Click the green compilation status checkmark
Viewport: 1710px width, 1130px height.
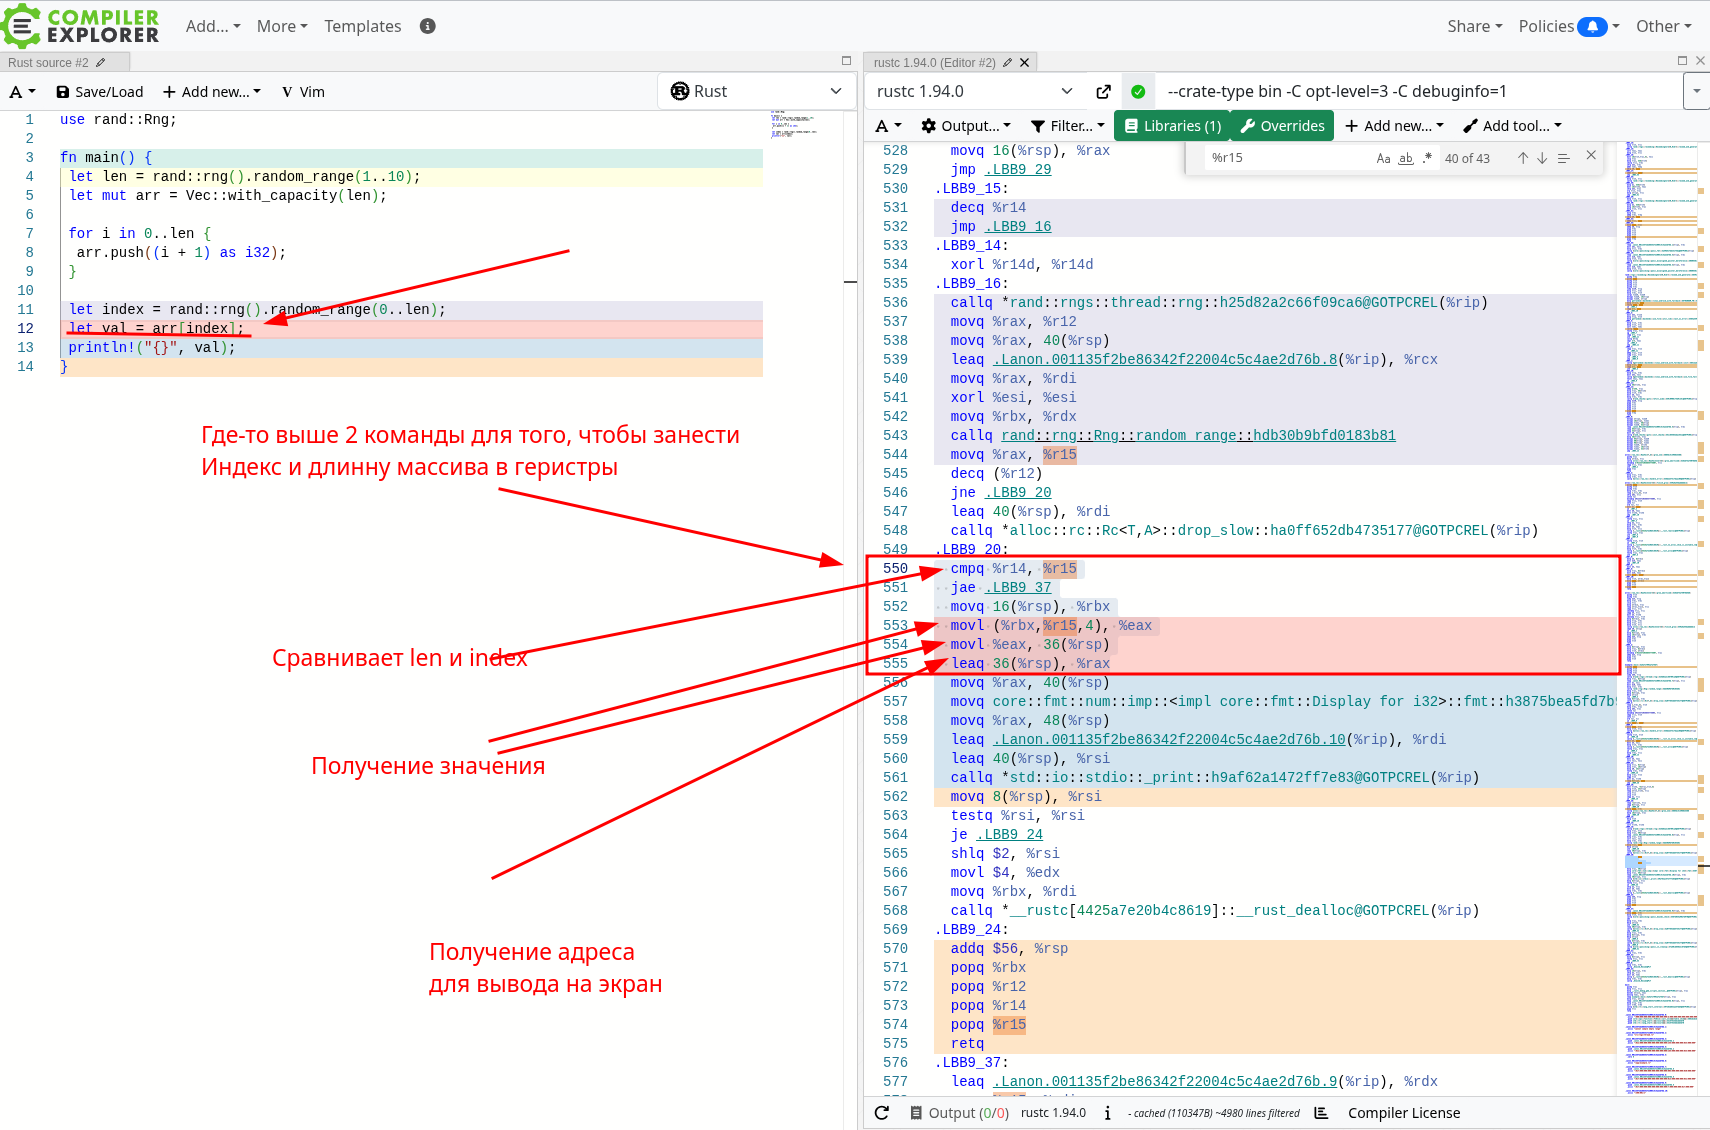pos(1138,91)
